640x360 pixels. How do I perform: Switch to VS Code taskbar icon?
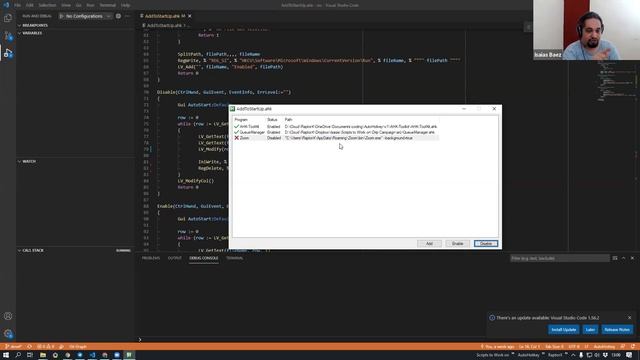pos(92,355)
